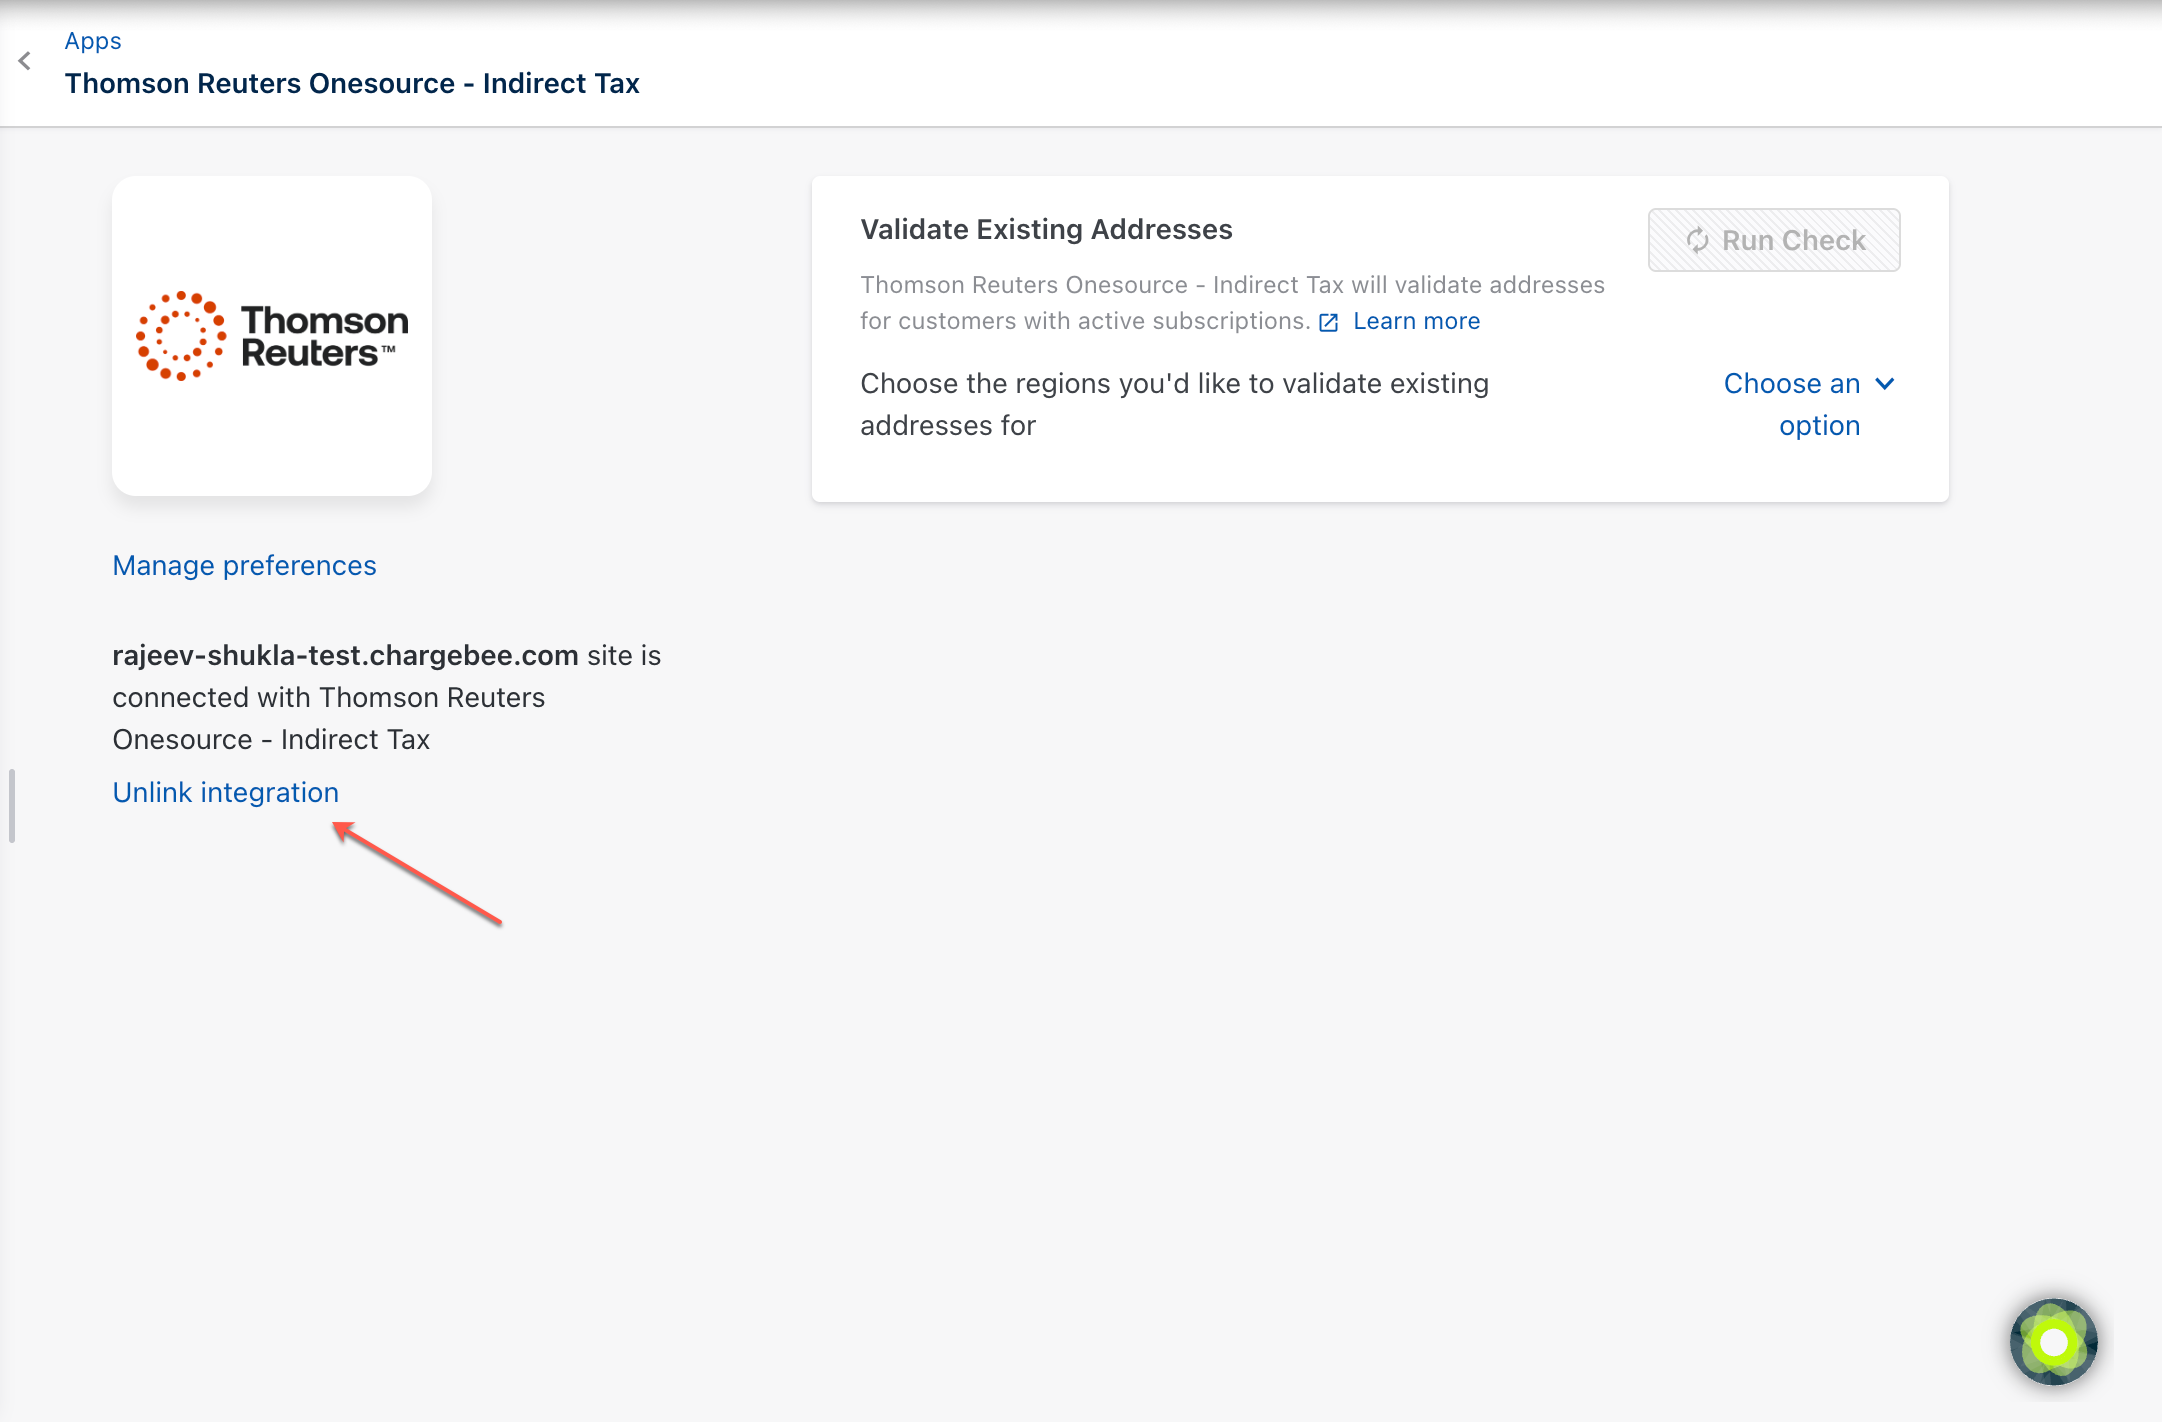Expand regions list via down chevron
2162x1422 pixels.
pyautogui.click(x=1885, y=384)
